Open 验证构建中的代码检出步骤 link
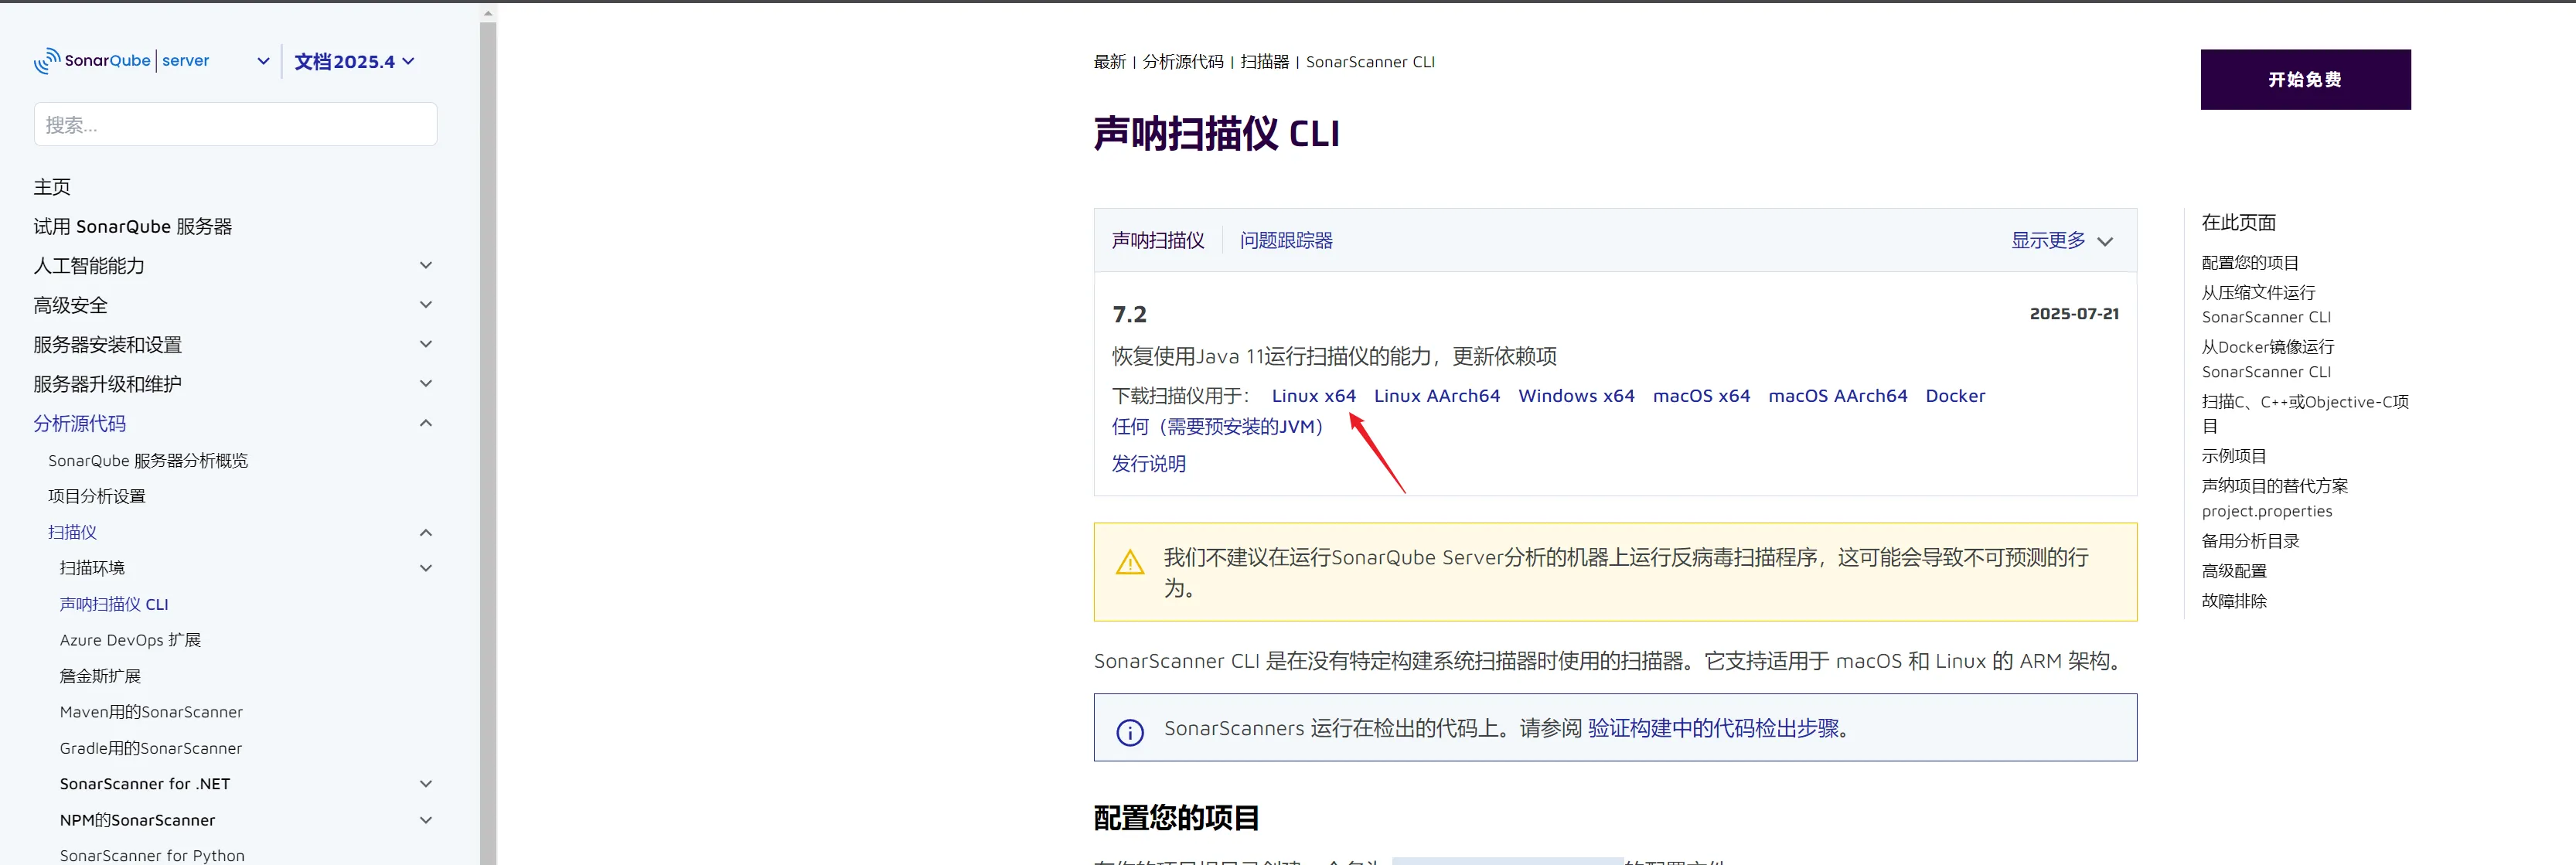 pos(1713,729)
